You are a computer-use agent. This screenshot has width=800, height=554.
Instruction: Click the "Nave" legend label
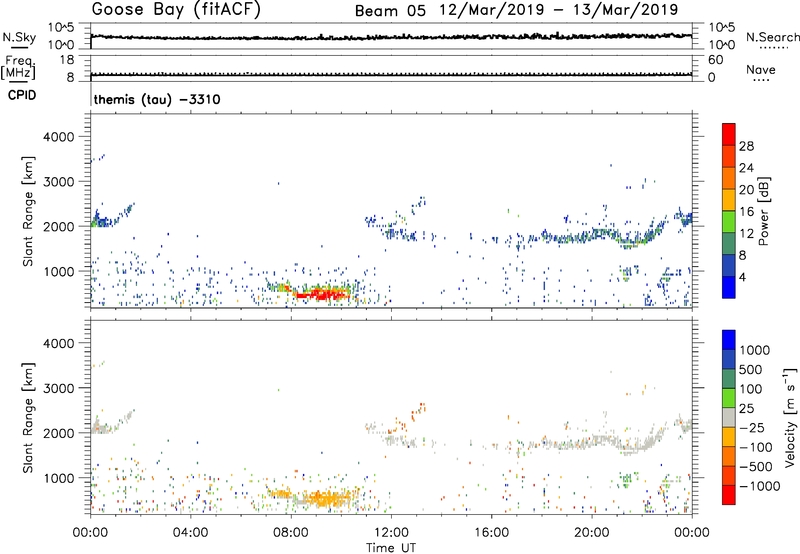click(761, 69)
